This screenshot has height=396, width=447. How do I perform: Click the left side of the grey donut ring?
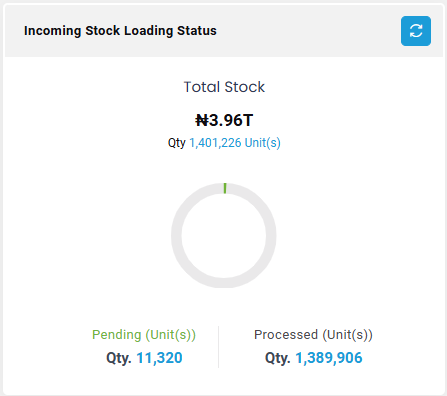tap(176, 235)
